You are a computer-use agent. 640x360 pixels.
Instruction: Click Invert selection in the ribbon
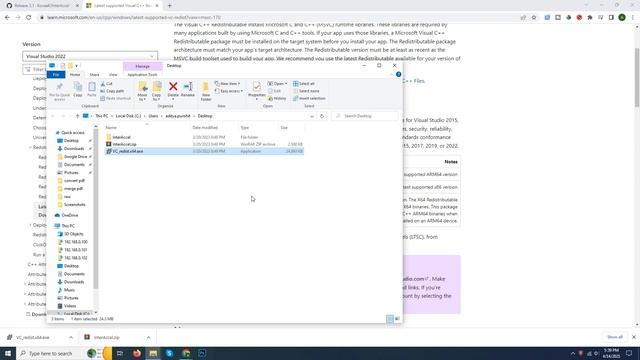point(309,98)
